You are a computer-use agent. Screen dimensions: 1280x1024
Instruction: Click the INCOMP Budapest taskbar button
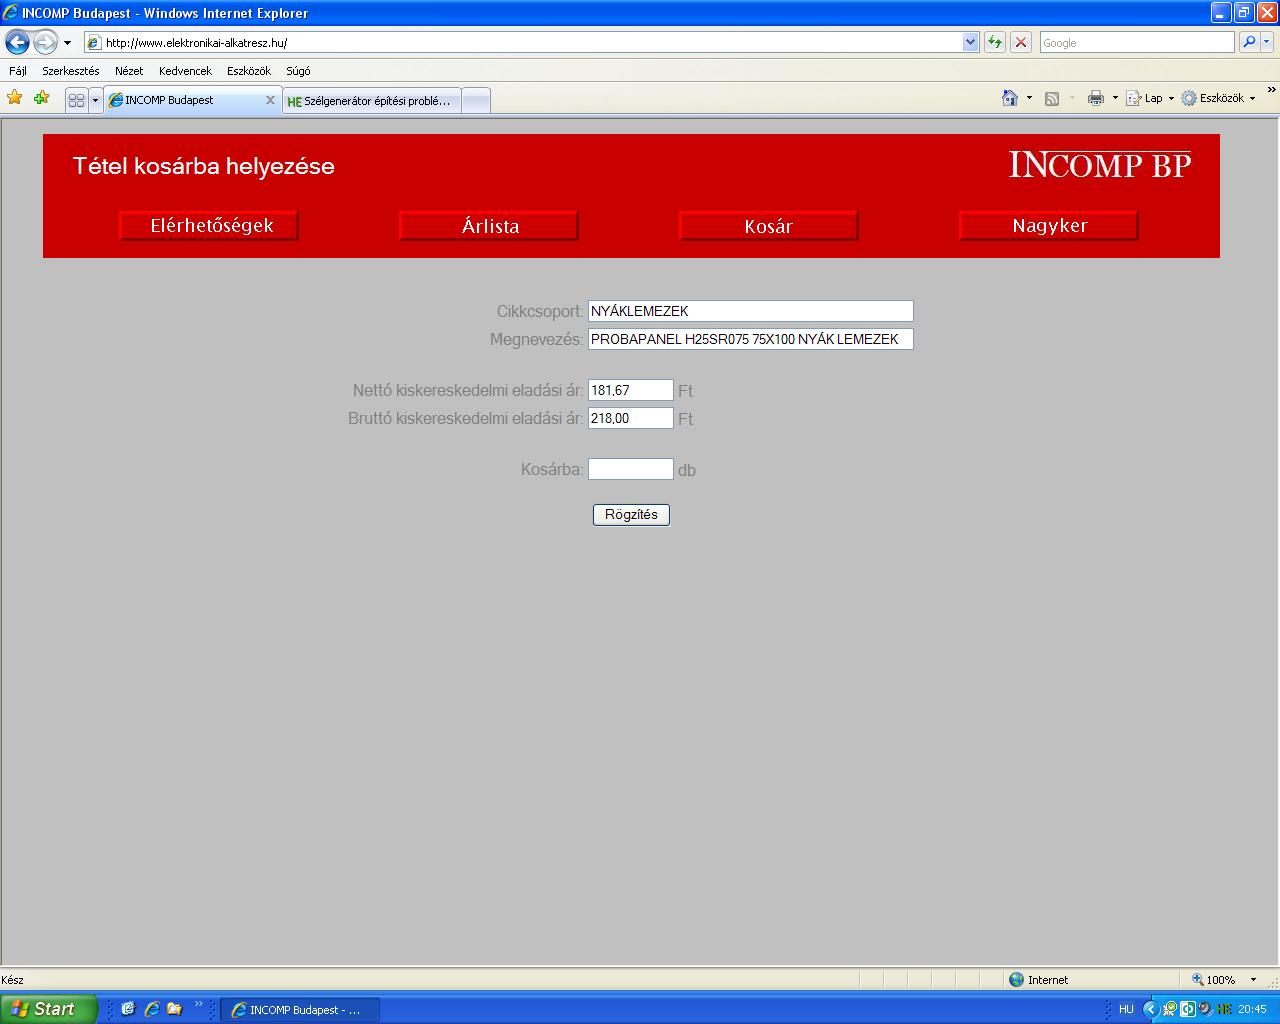click(x=300, y=1010)
